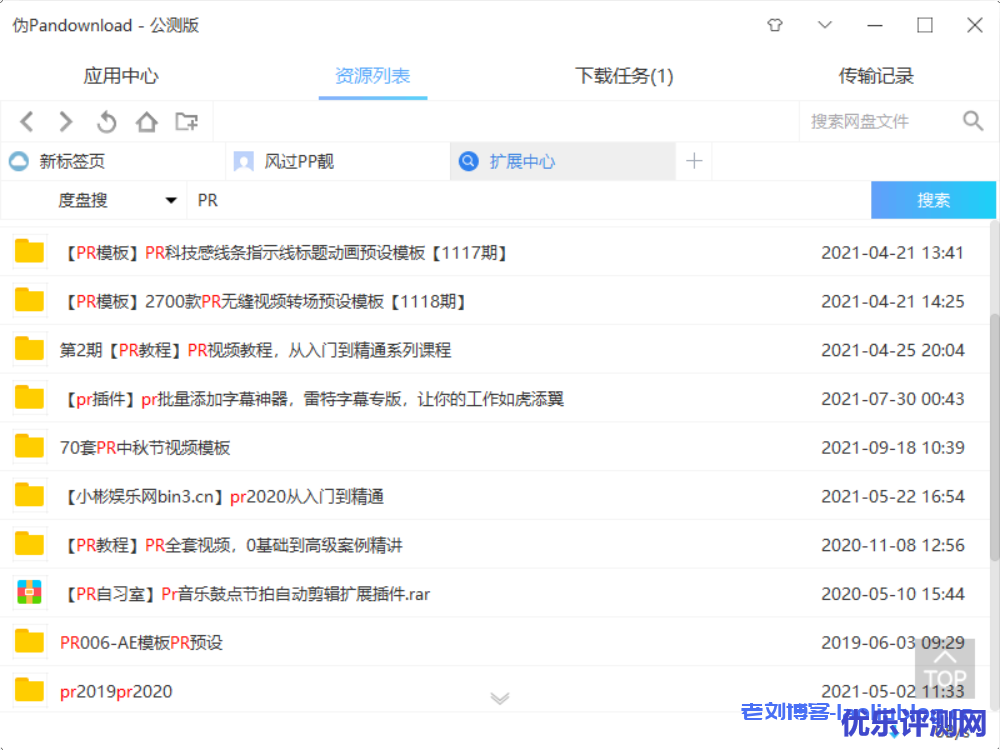This screenshot has width=1000, height=750.
Task: Select PR006-AE模板PR预设 entry
Action: coord(142,643)
